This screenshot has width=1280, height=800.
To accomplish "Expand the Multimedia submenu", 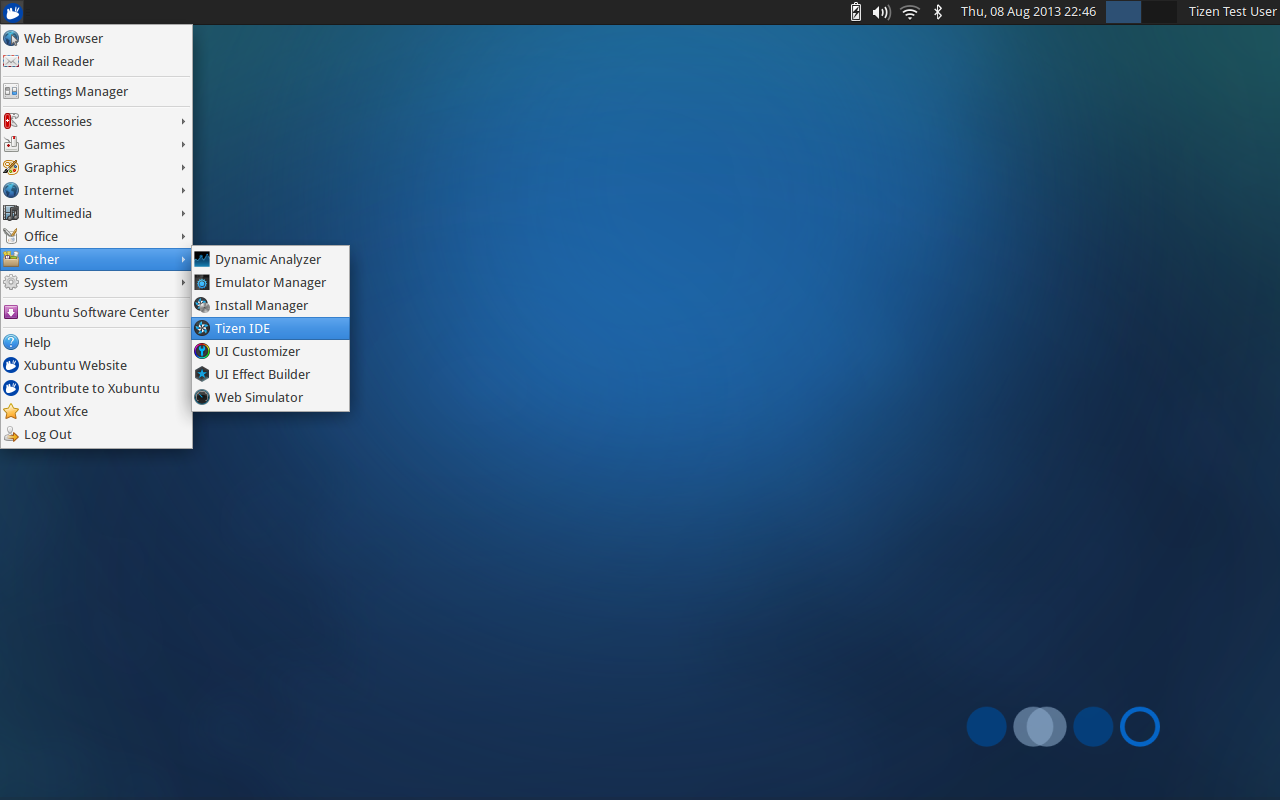I will 96,213.
